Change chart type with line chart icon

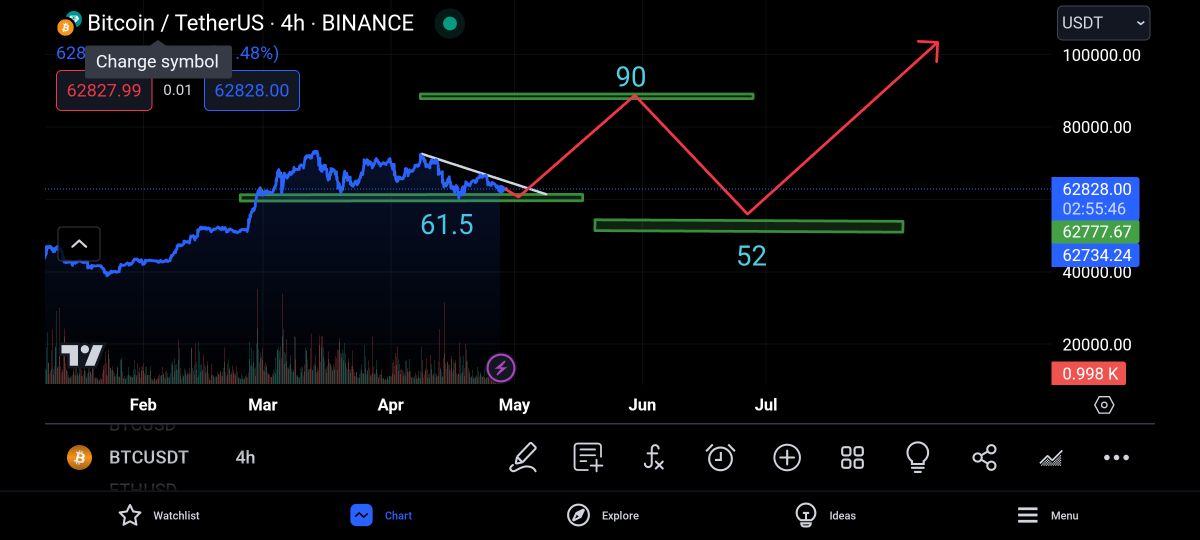pos(1051,458)
